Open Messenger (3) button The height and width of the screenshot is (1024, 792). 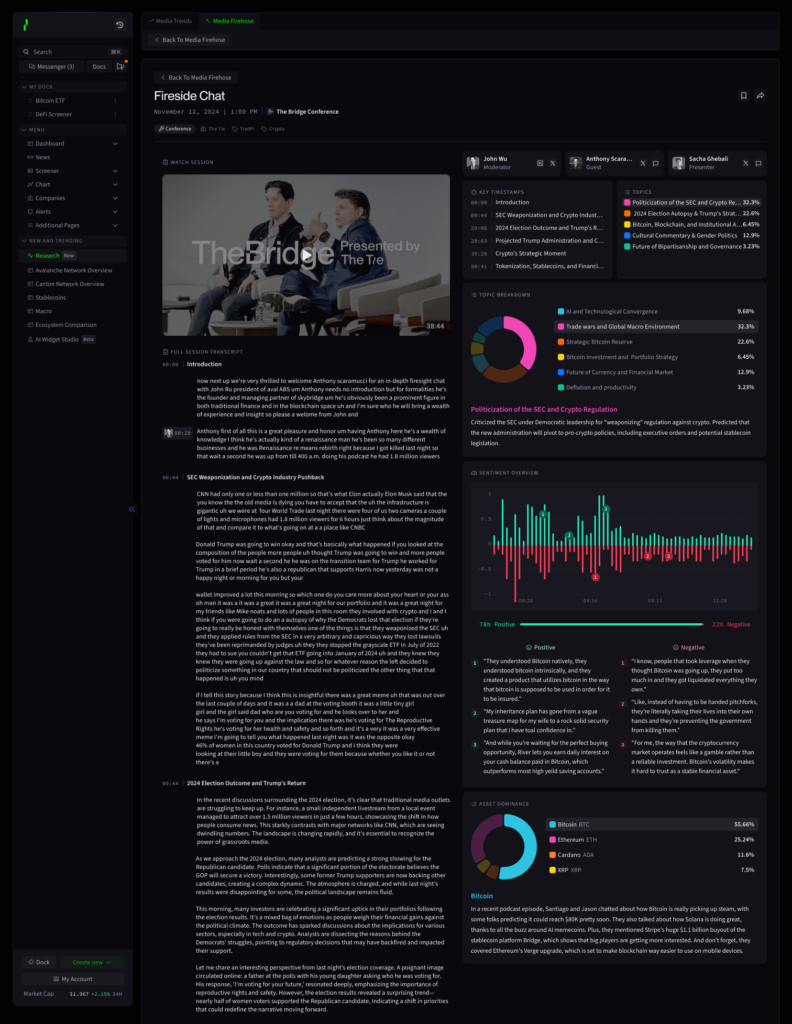52,67
